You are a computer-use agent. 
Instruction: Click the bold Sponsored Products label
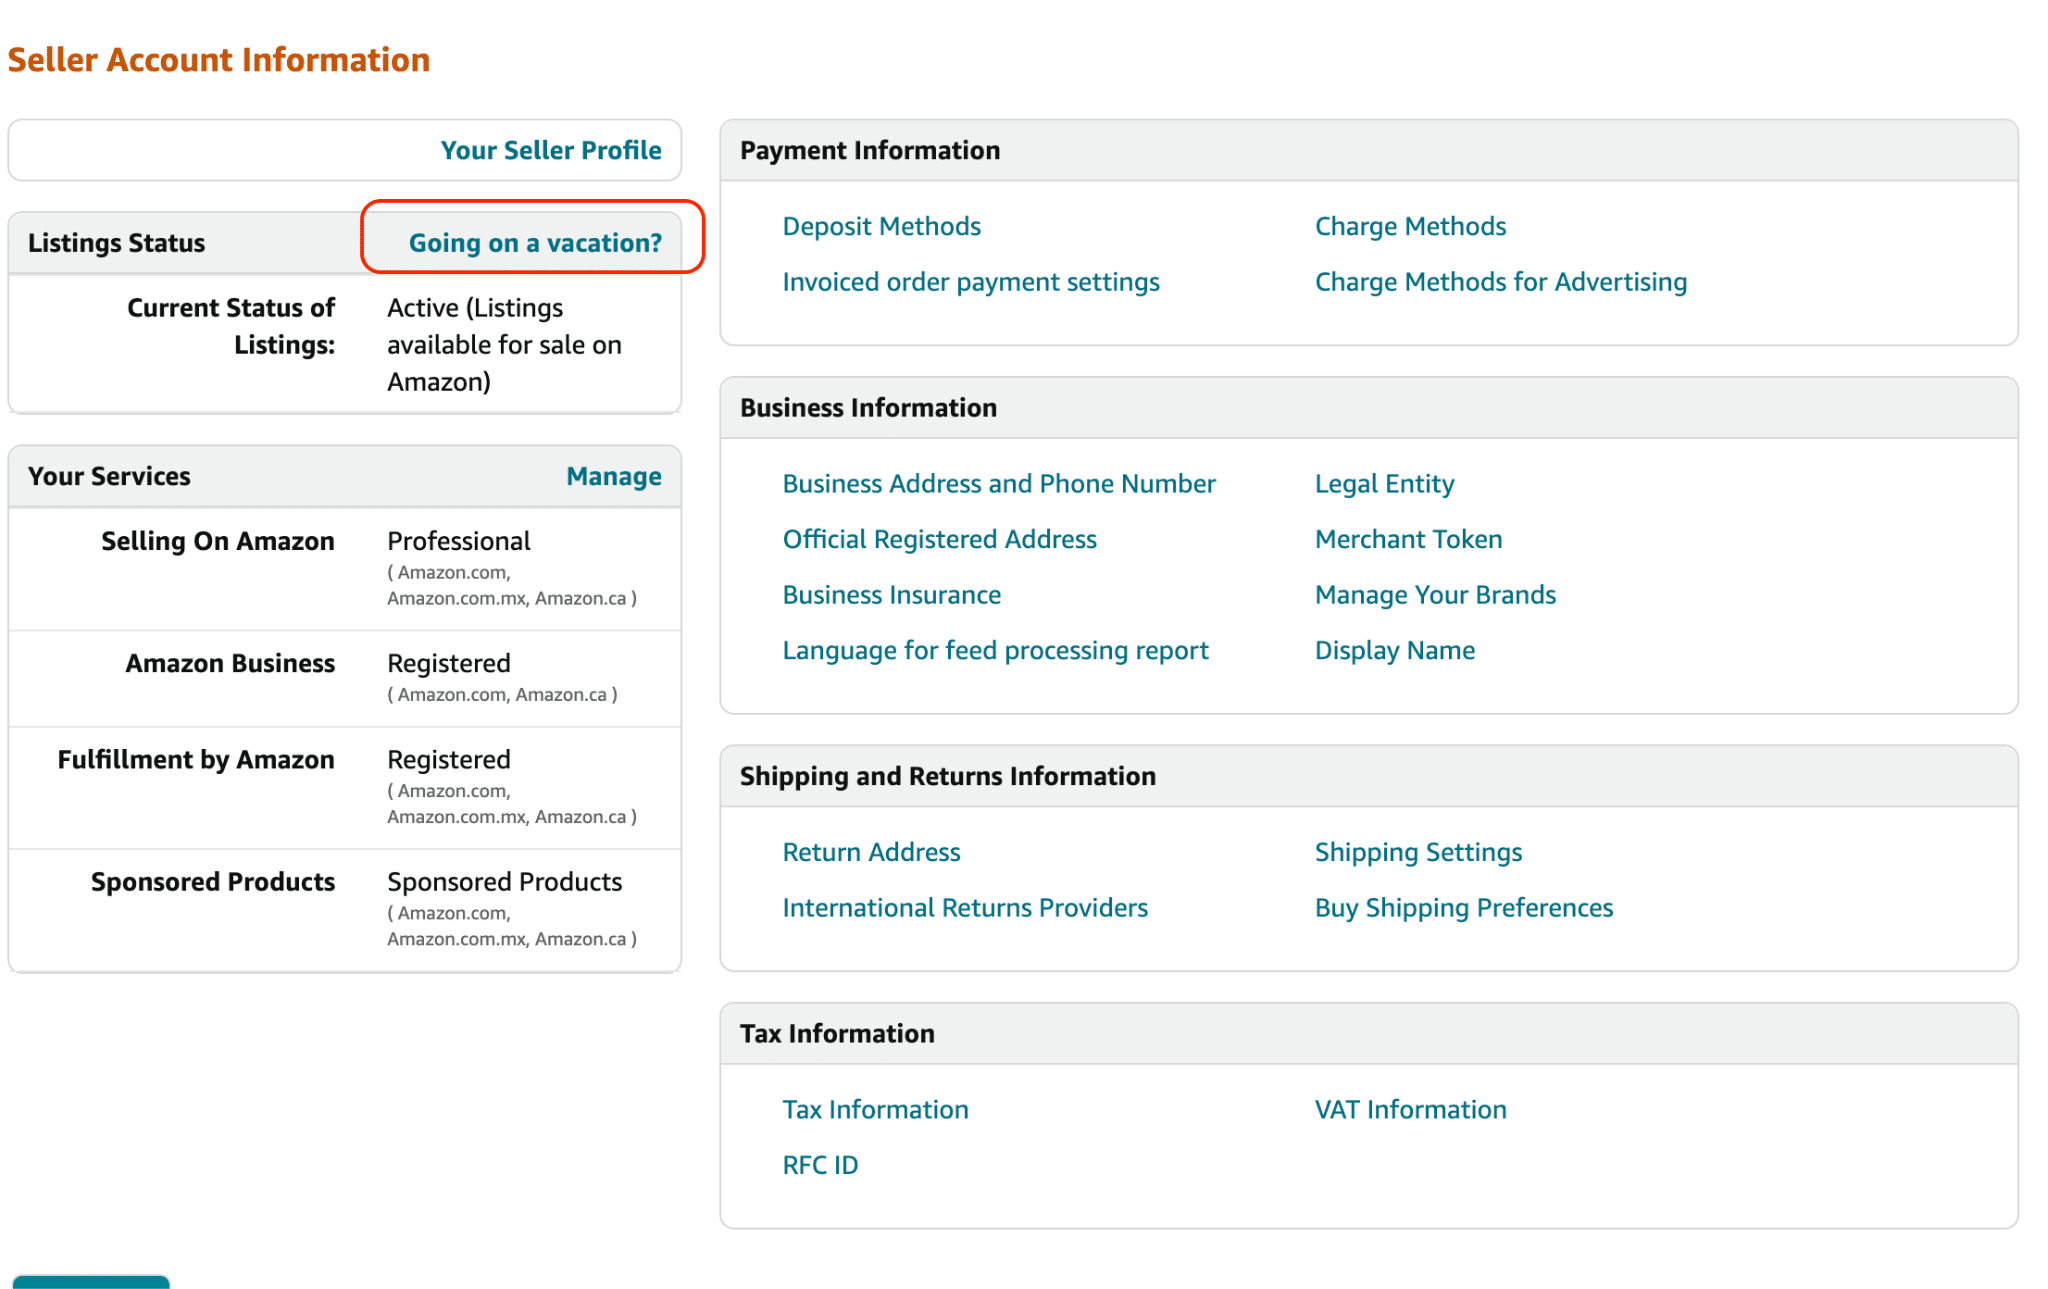click(x=213, y=882)
